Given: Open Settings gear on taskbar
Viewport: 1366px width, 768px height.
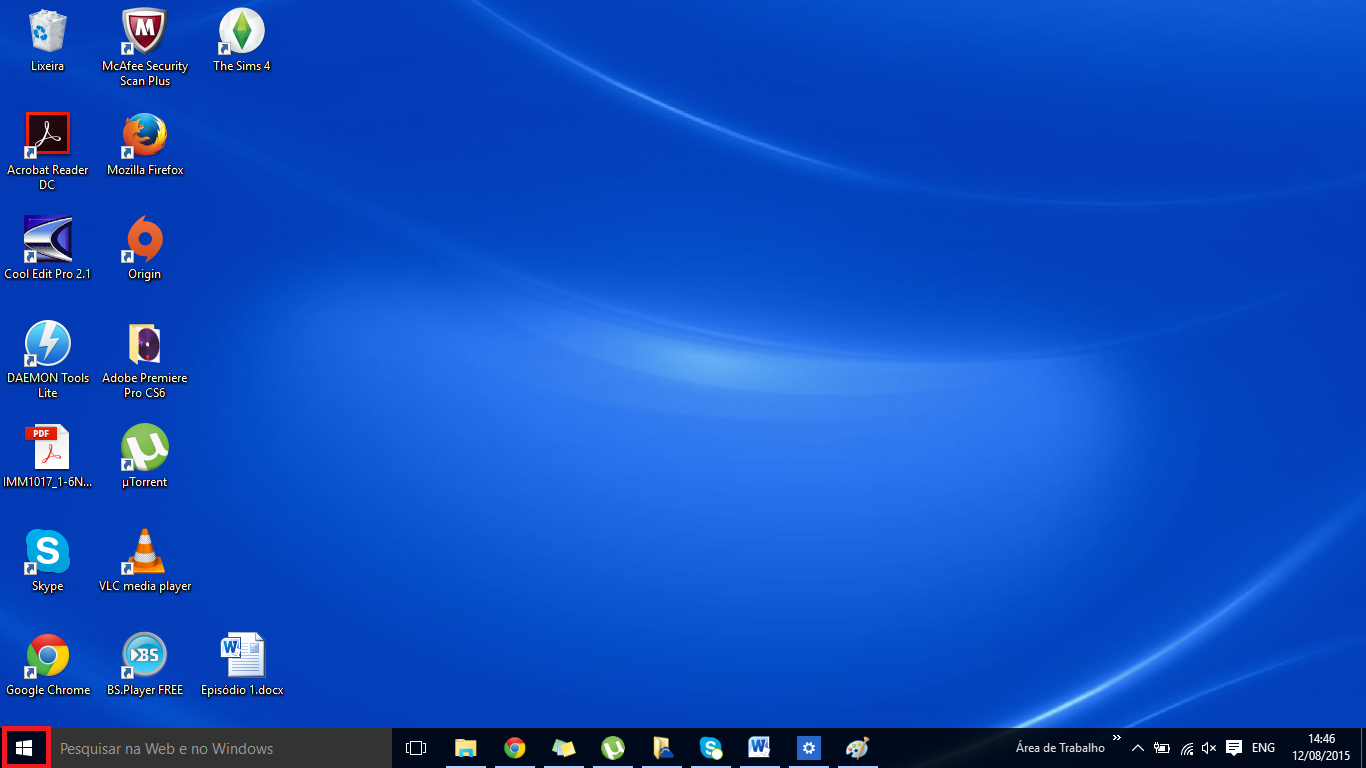Looking at the screenshot, I should coord(809,748).
